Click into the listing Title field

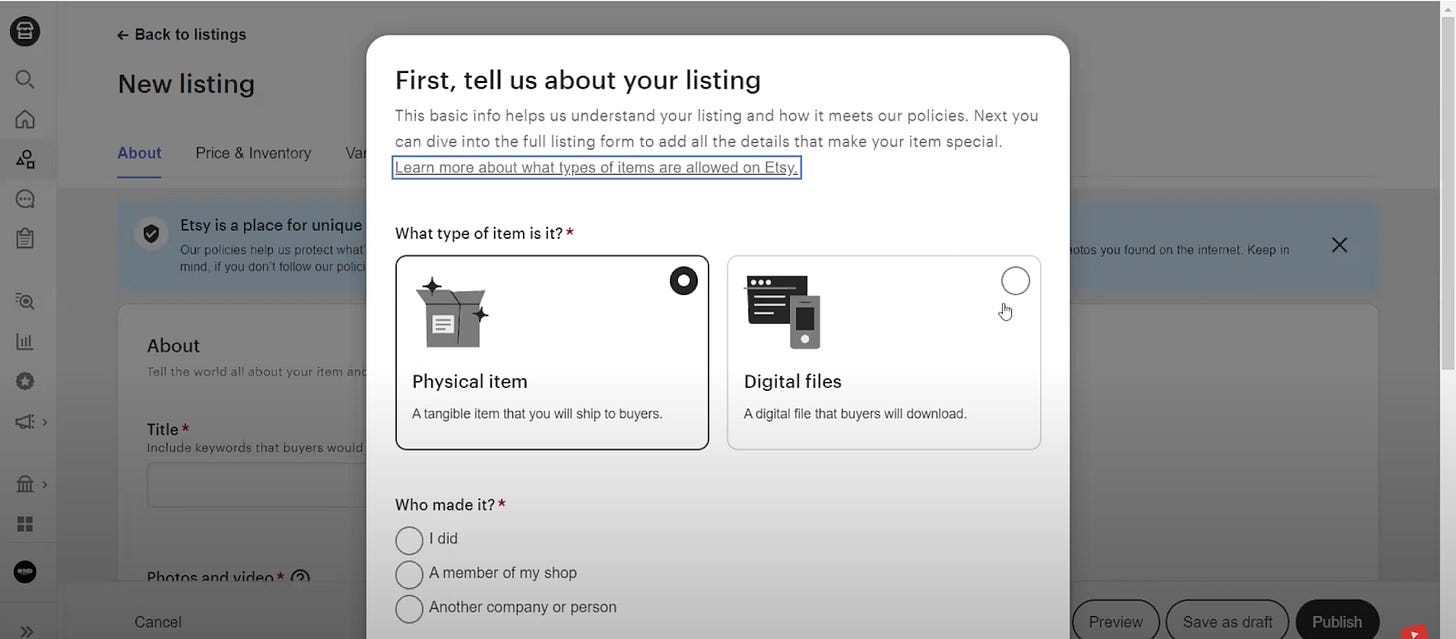click(257, 486)
